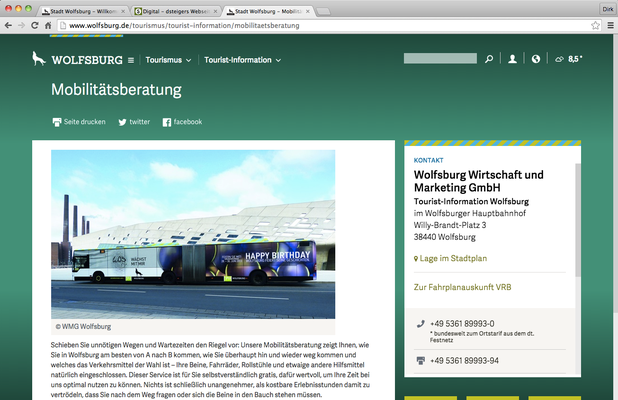
Task: Click the contact box scrollbar
Action: click(x=578, y=220)
